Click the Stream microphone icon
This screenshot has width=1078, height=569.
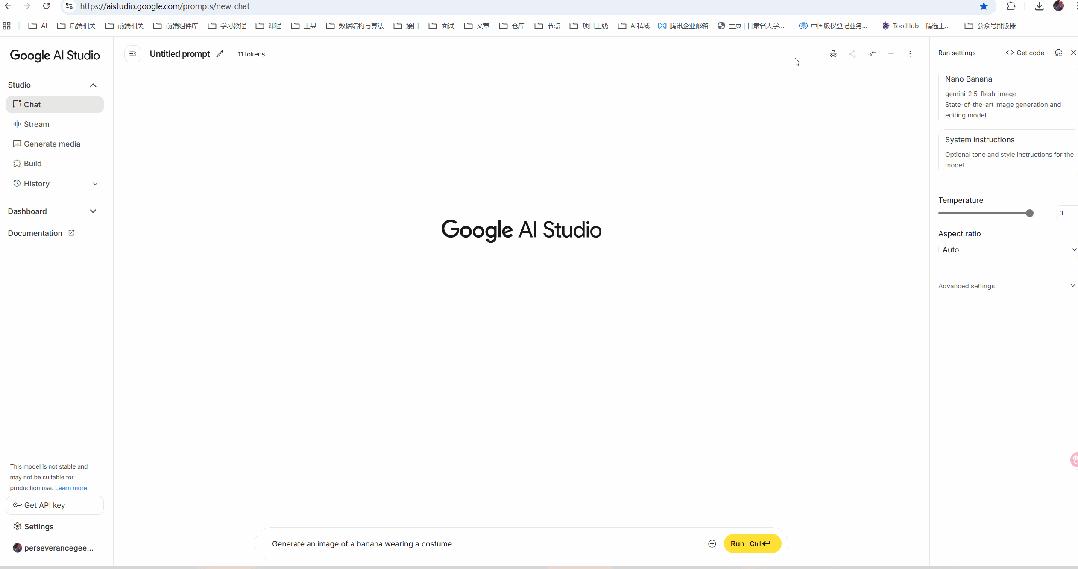point(17,124)
